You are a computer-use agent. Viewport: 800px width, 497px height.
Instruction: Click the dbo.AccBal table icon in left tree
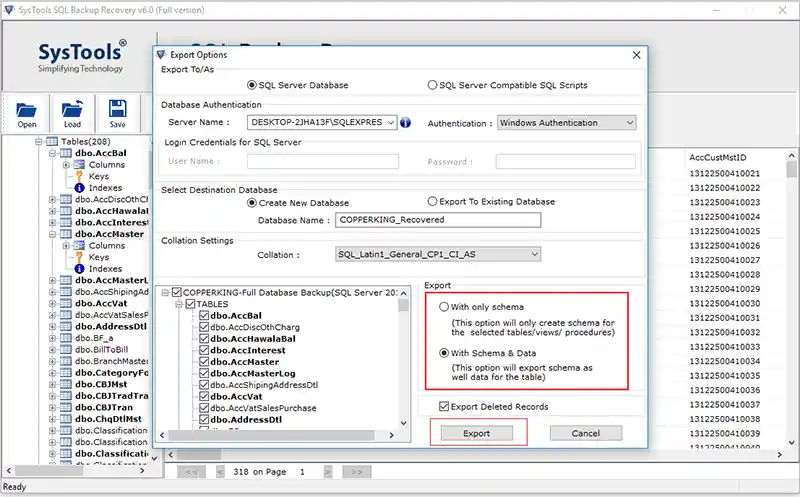click(66, 153)
